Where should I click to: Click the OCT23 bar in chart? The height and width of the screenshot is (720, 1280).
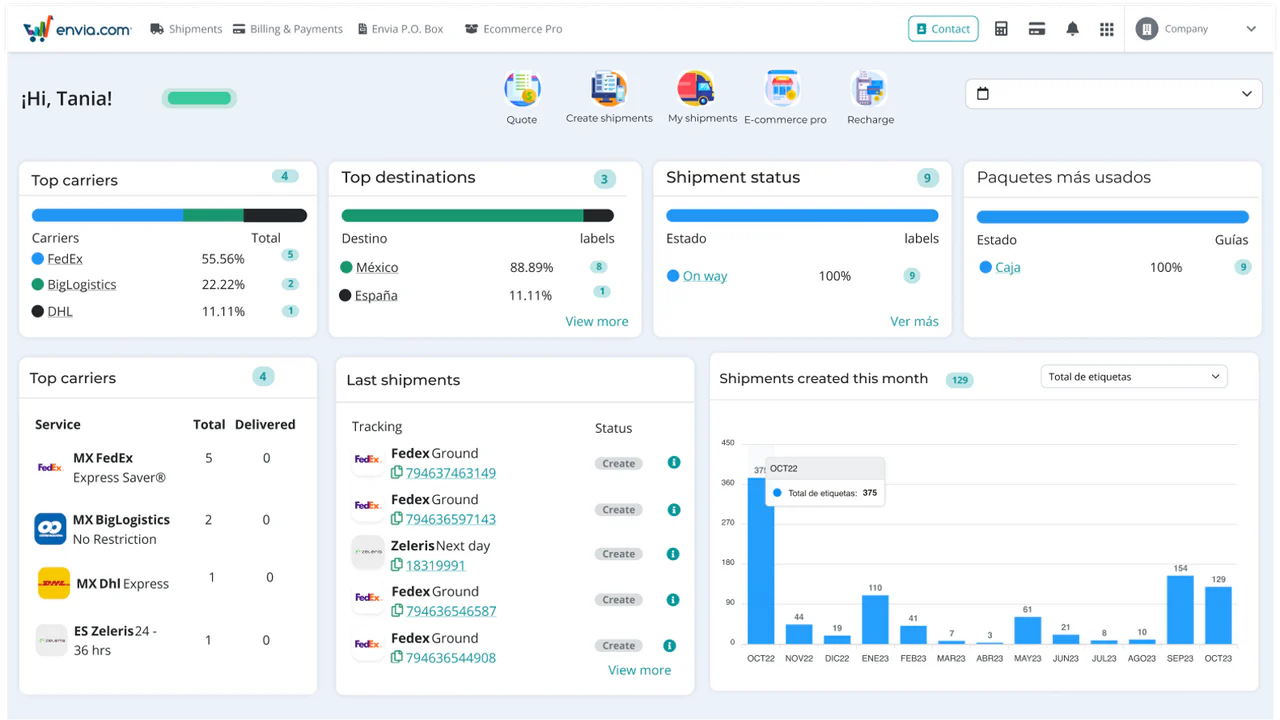(1218, 615)
